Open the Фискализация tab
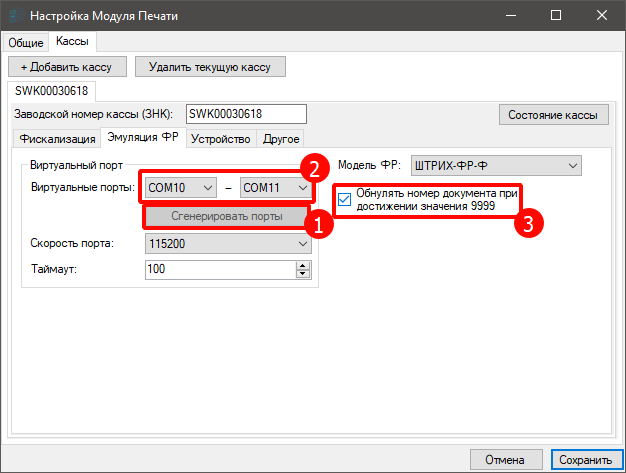The image size is (626, 473). click(57, 138)
